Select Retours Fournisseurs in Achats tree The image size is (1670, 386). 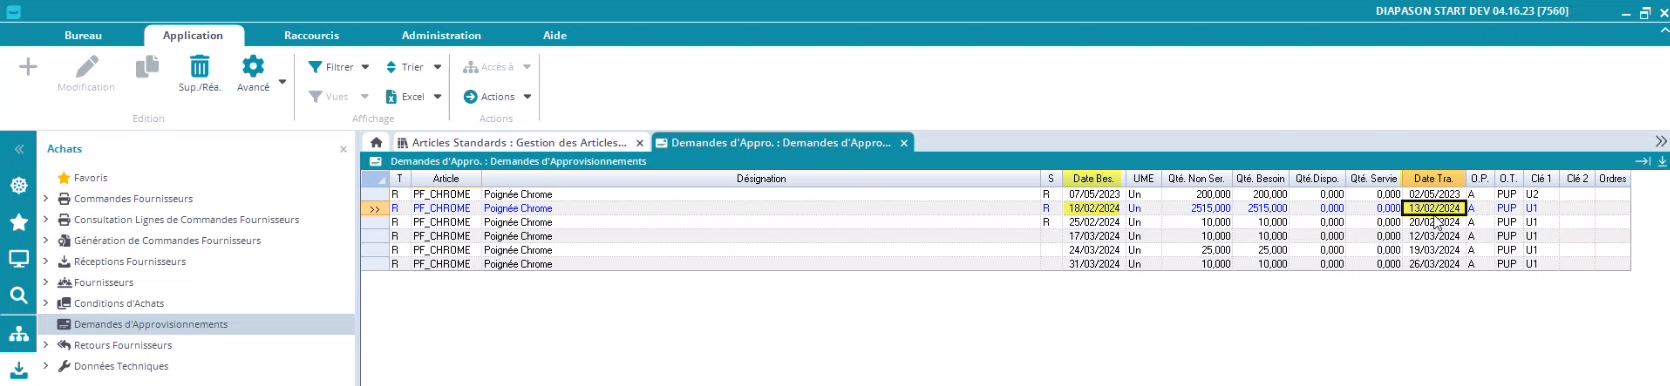click(122, 345)
